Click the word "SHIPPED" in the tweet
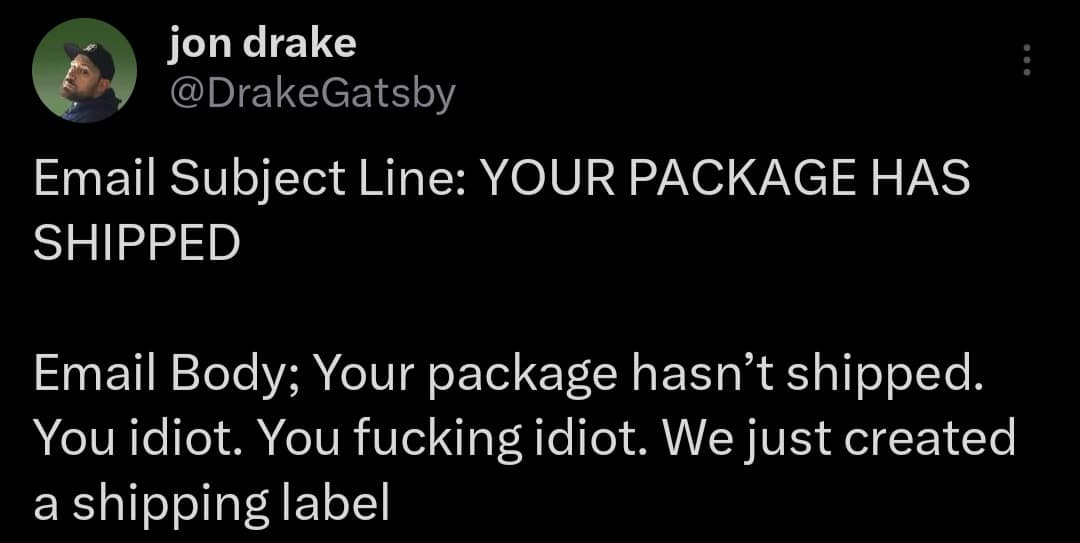The image size is (1080, 543). [137, 243]
